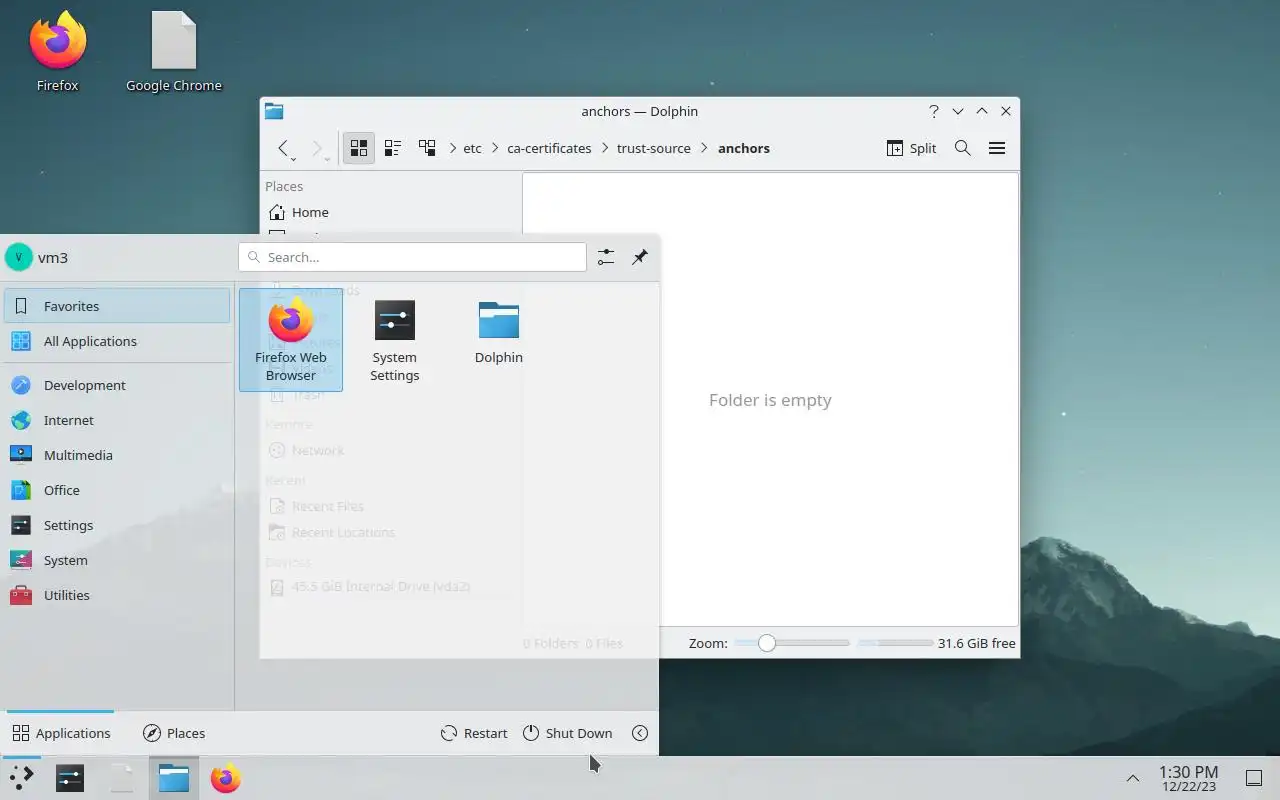Click anchors in the breadcrumb
Screen dimensions: 1280x800
click(744, 148)
